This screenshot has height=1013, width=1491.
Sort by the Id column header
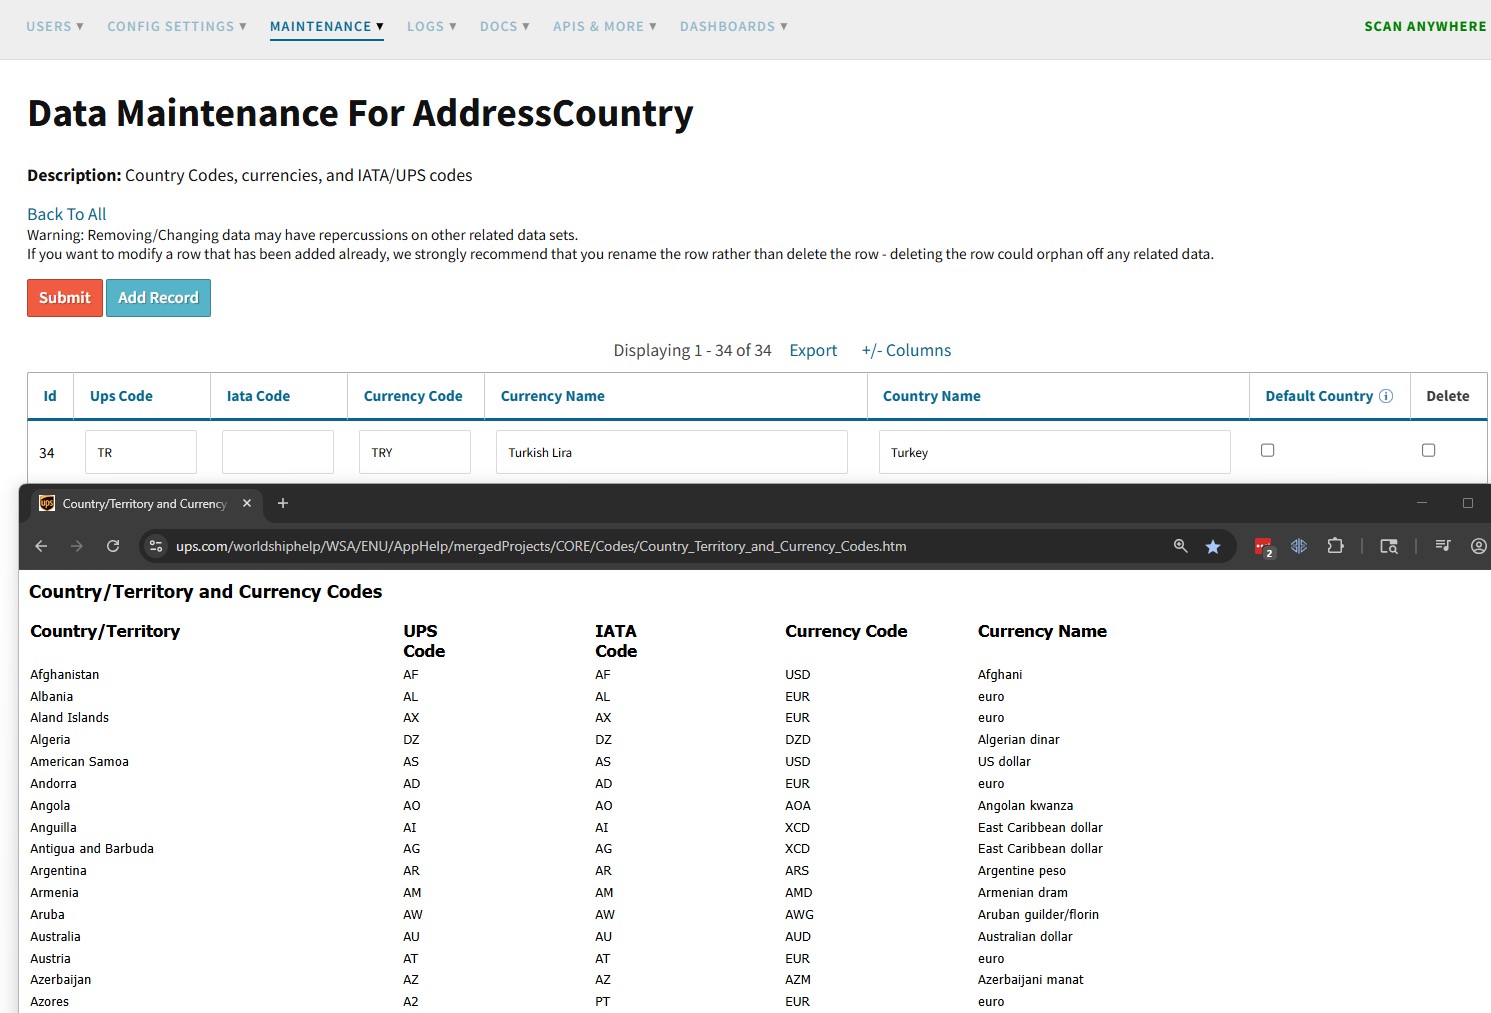click(x=50, y=396)
